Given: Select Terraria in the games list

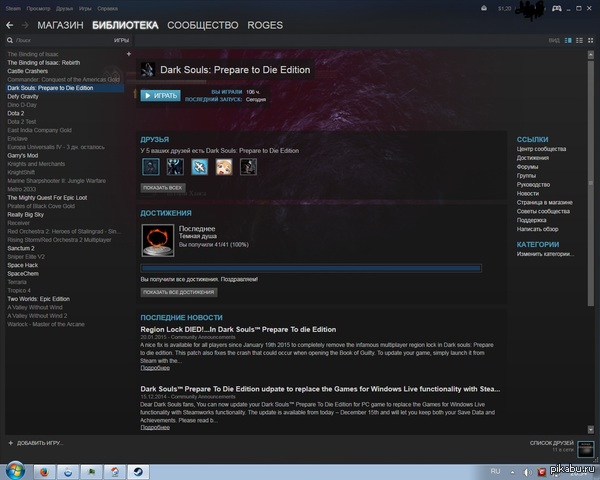Looking at the screenshot, I should click(x=21, y=283).
